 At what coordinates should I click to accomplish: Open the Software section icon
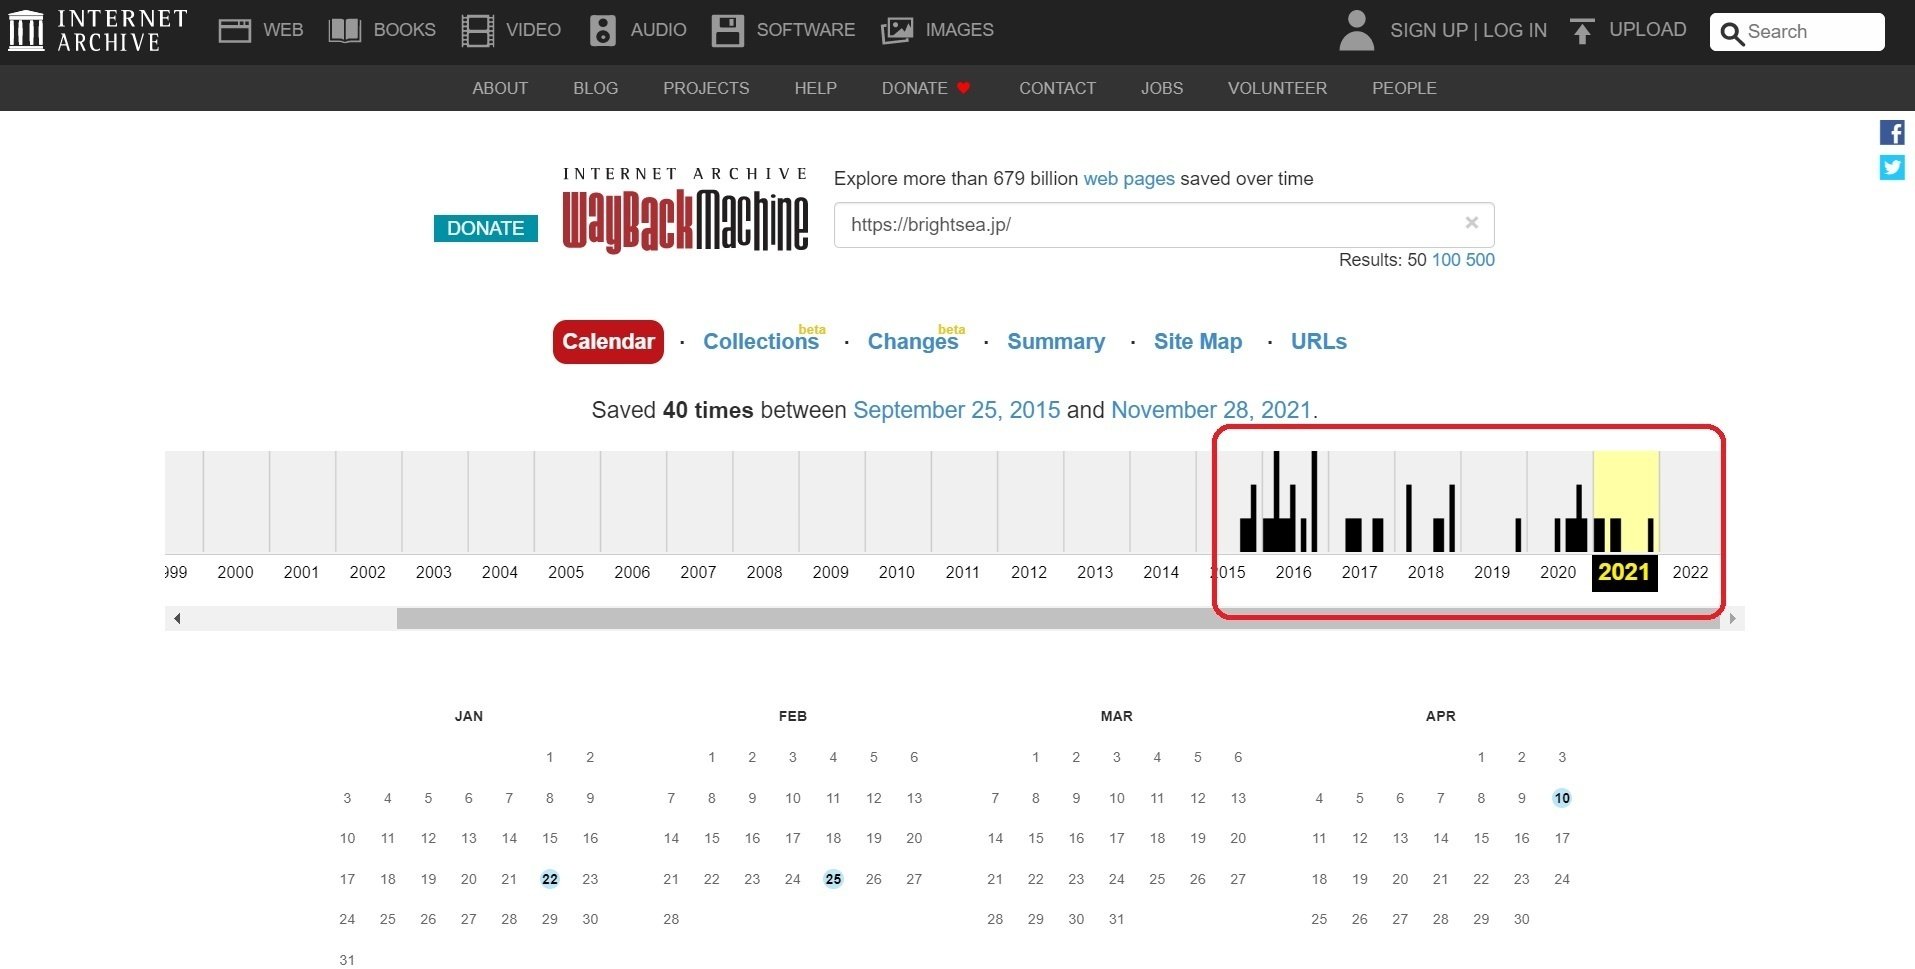click(x=727, y=31)
